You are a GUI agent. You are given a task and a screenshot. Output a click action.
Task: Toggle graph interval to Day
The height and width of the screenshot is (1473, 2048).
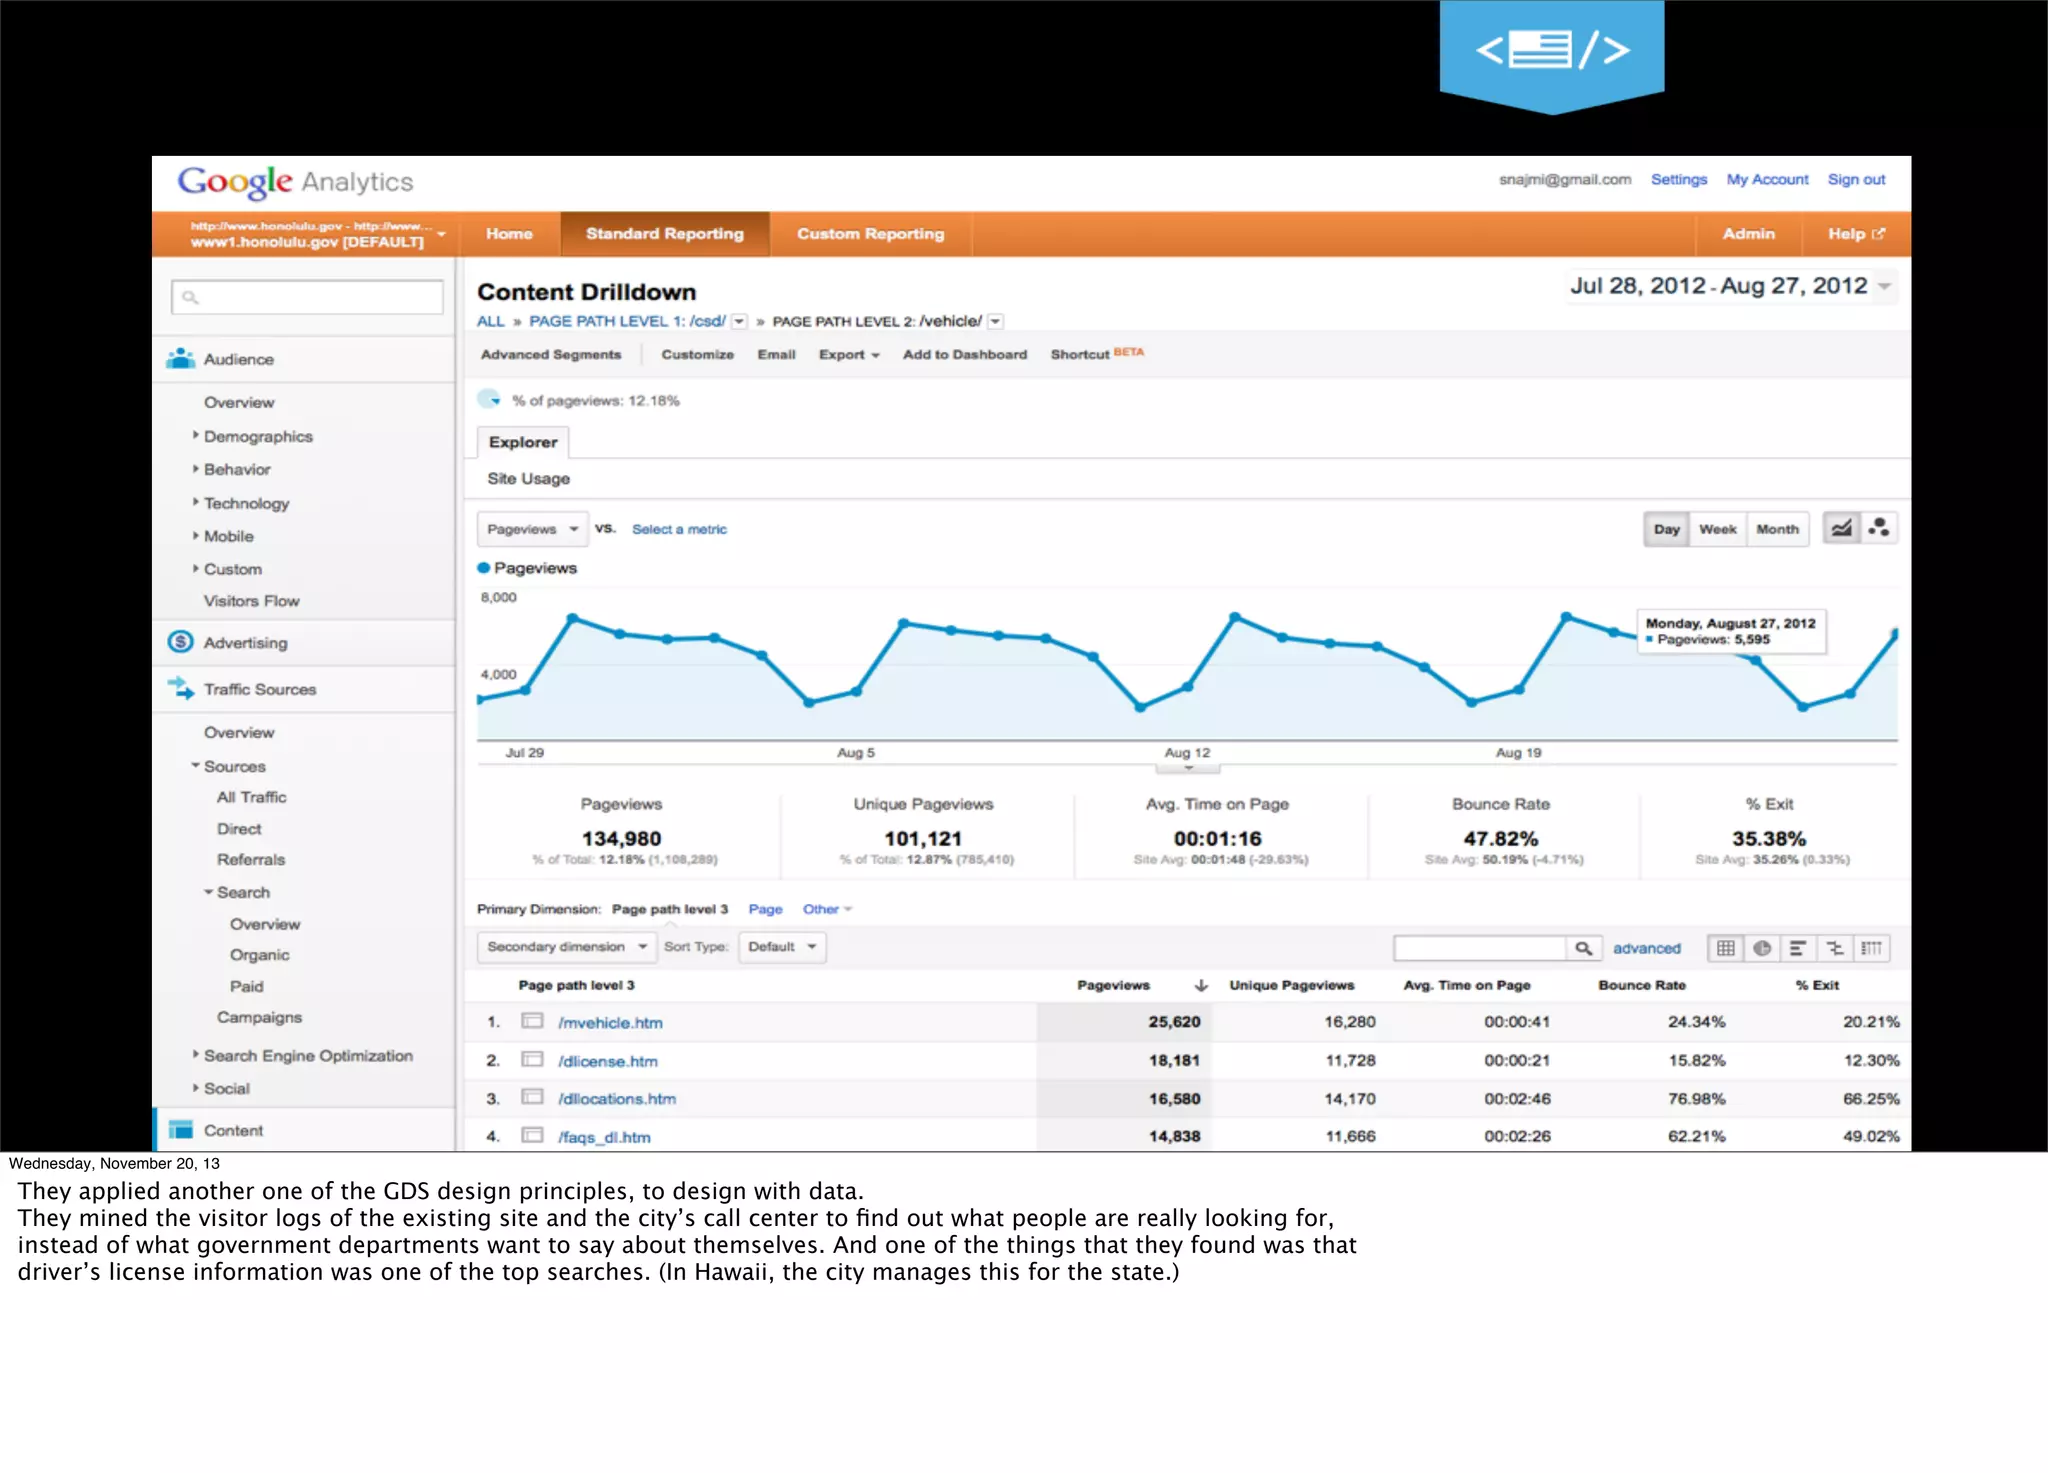coord(1666,529)
